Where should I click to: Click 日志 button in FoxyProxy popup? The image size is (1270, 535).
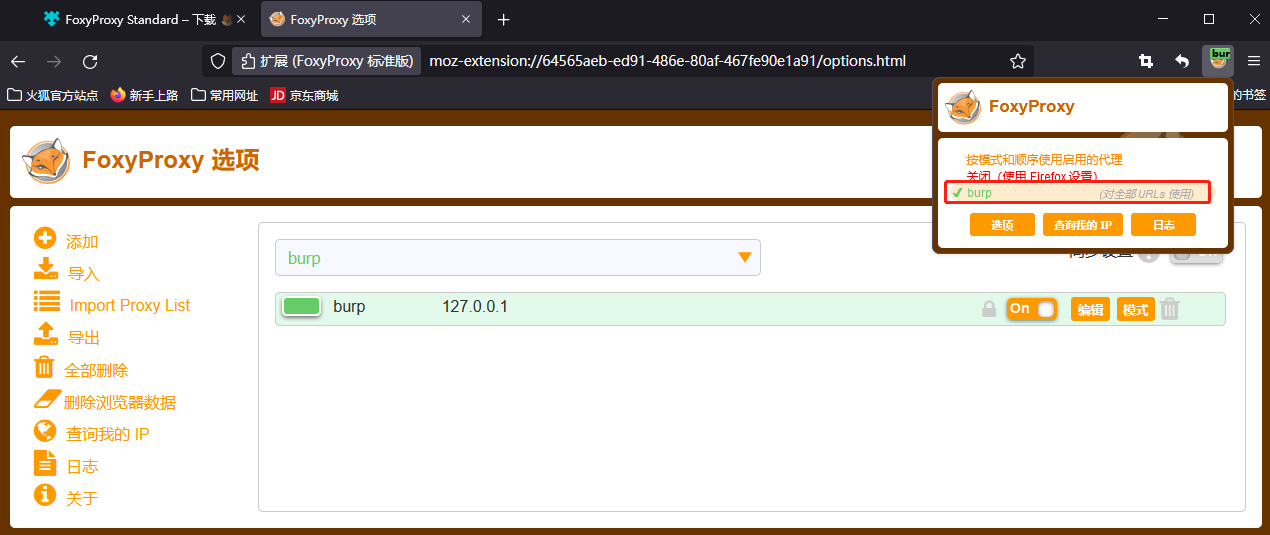tap(1163, 225)
